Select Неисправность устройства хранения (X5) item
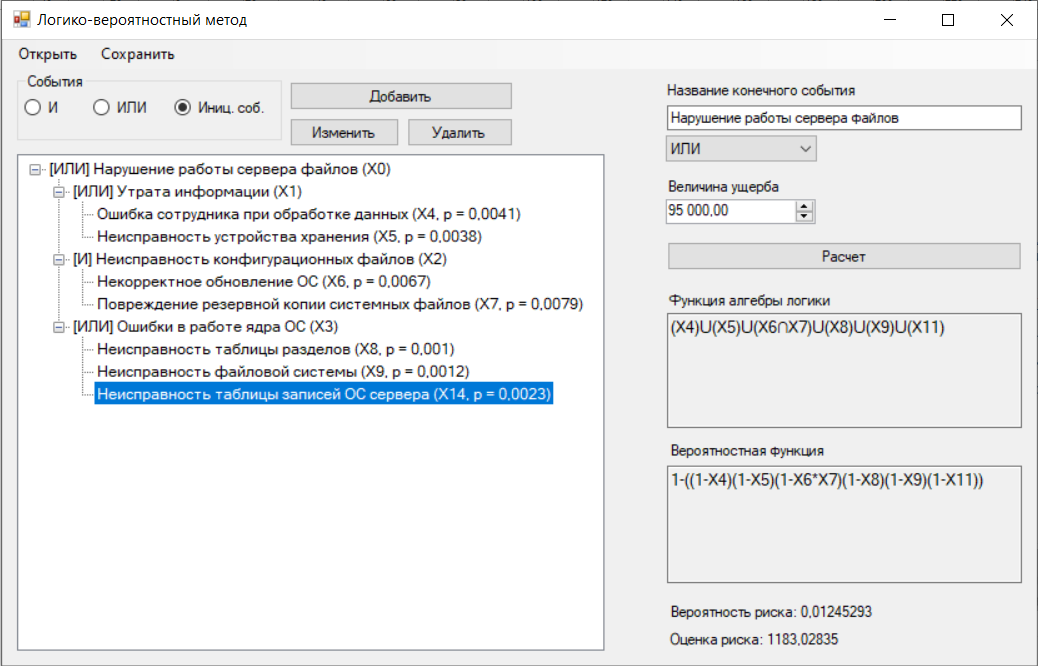 point(289,237)
